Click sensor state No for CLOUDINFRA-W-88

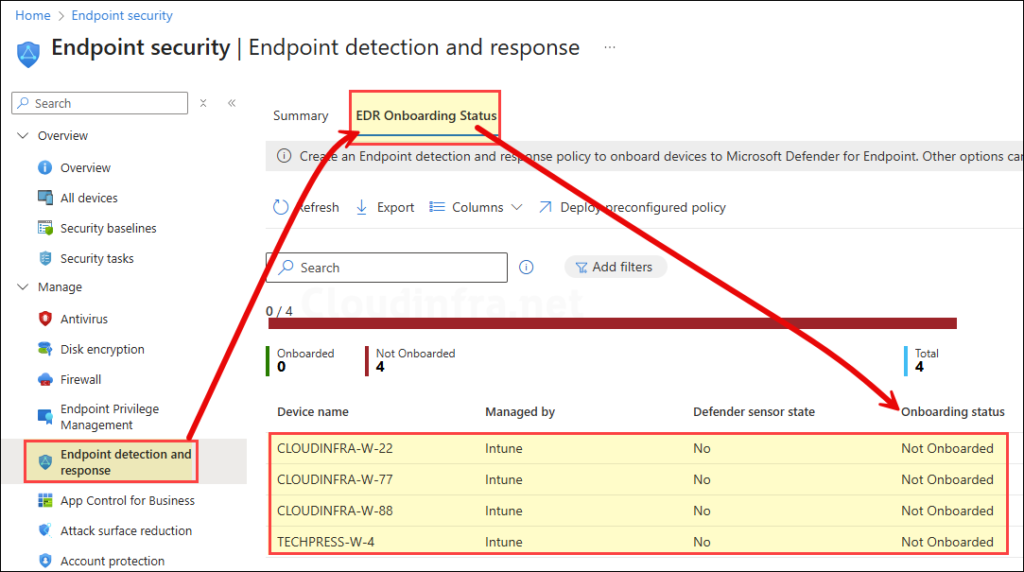coord(702,511)
